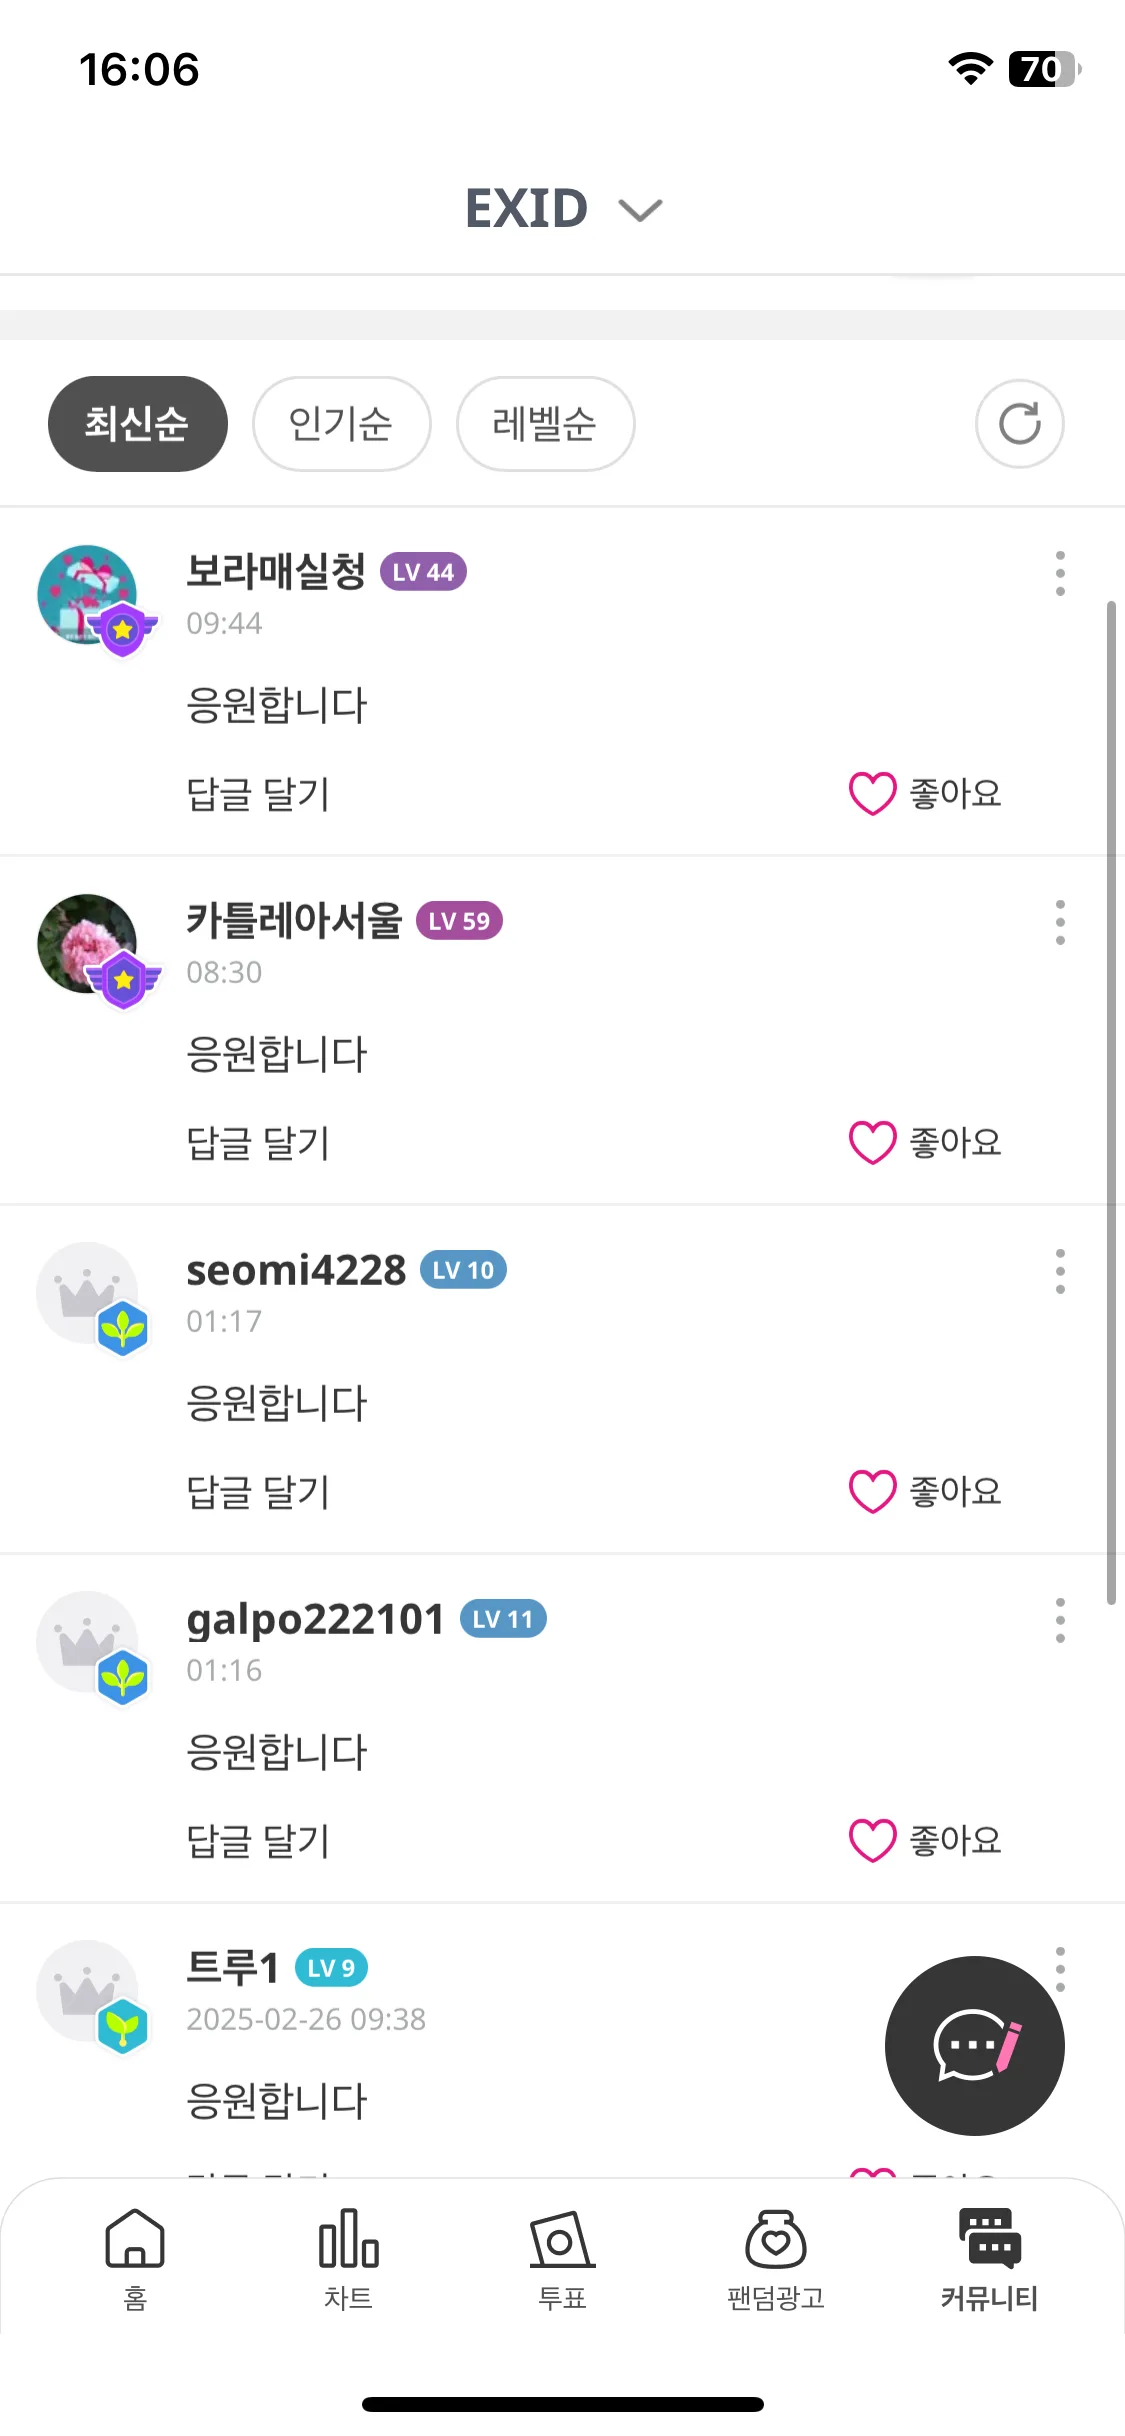Click the vertical scrollbar on the right
Viewport: 1125px width, 2436px height.
pyautogui.click(x=1111, y=1102)
